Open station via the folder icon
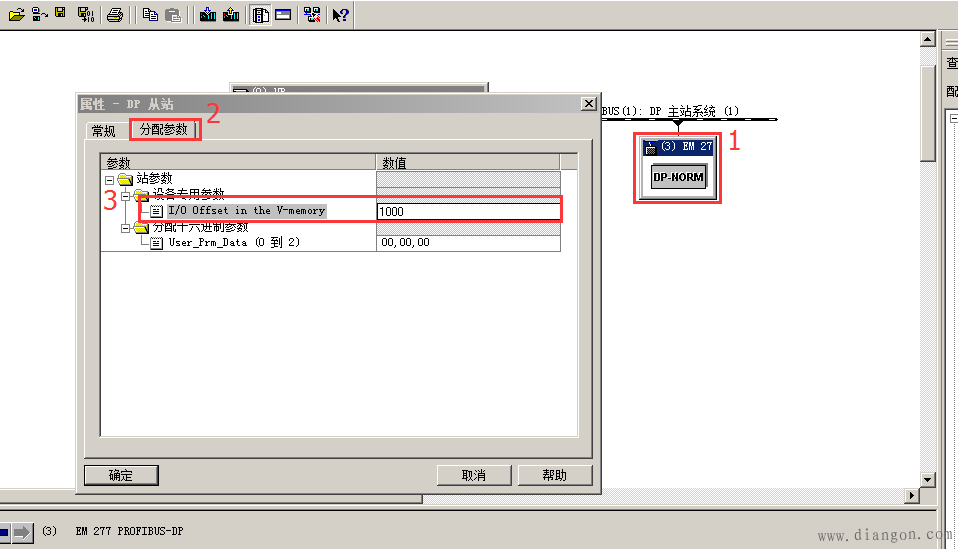This screenshot has width=958, height=549. tap(16, 14)
